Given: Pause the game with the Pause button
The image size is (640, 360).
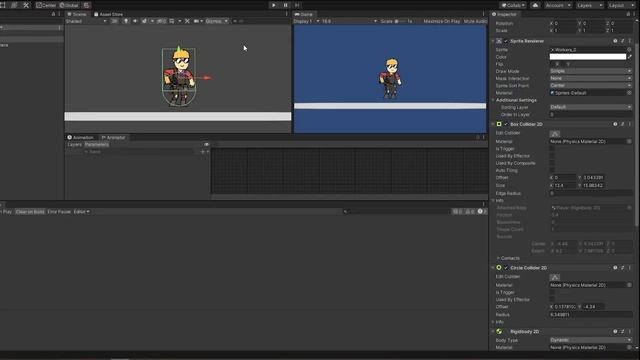Looking at the screenshot, I should (x=285, y=5).
